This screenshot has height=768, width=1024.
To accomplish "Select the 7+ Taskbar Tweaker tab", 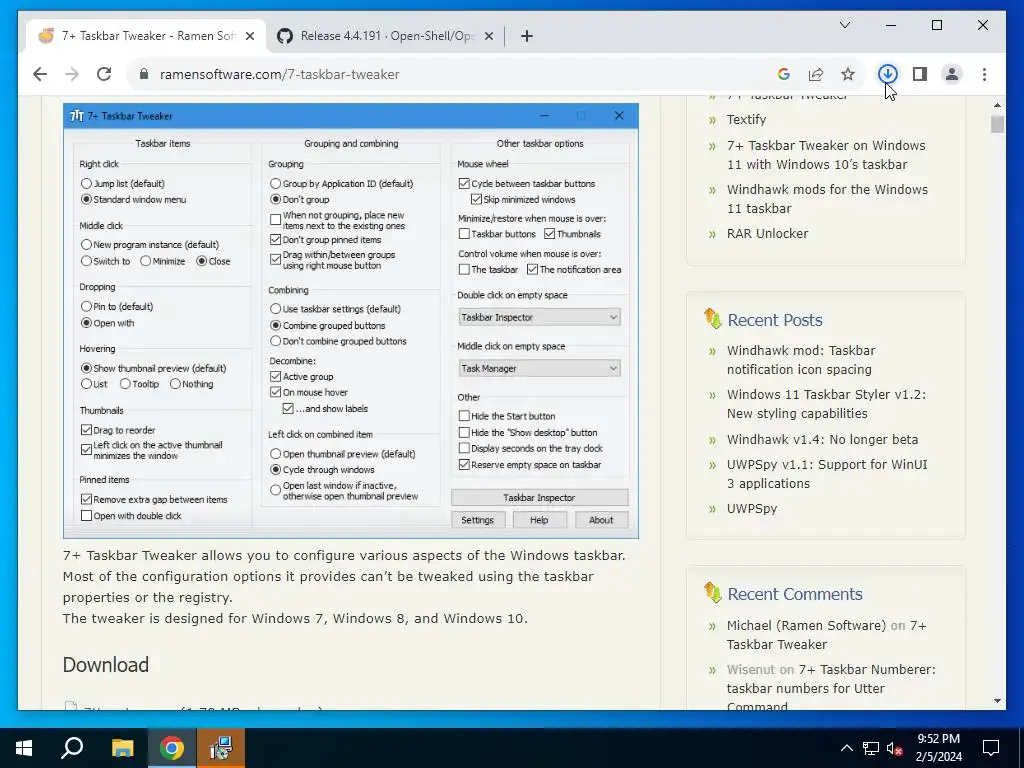I will pyautogui.click(x=146, y=36).
